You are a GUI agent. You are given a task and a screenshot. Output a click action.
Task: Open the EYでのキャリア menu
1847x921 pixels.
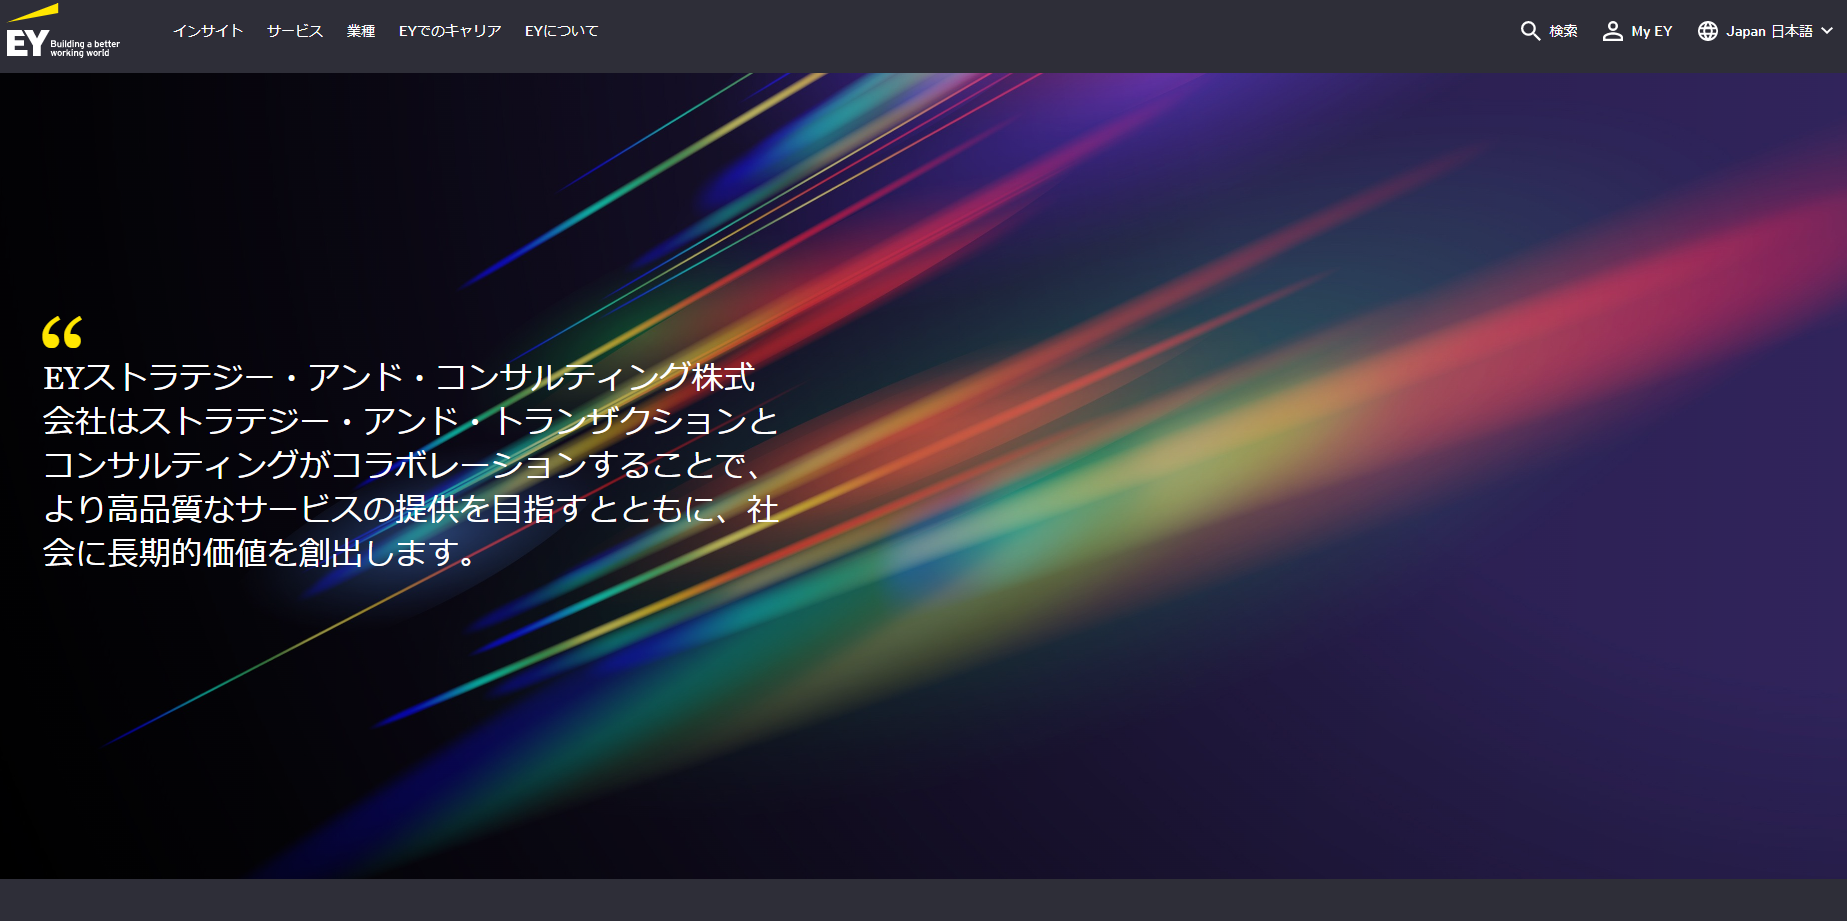[x=450, y=31]
